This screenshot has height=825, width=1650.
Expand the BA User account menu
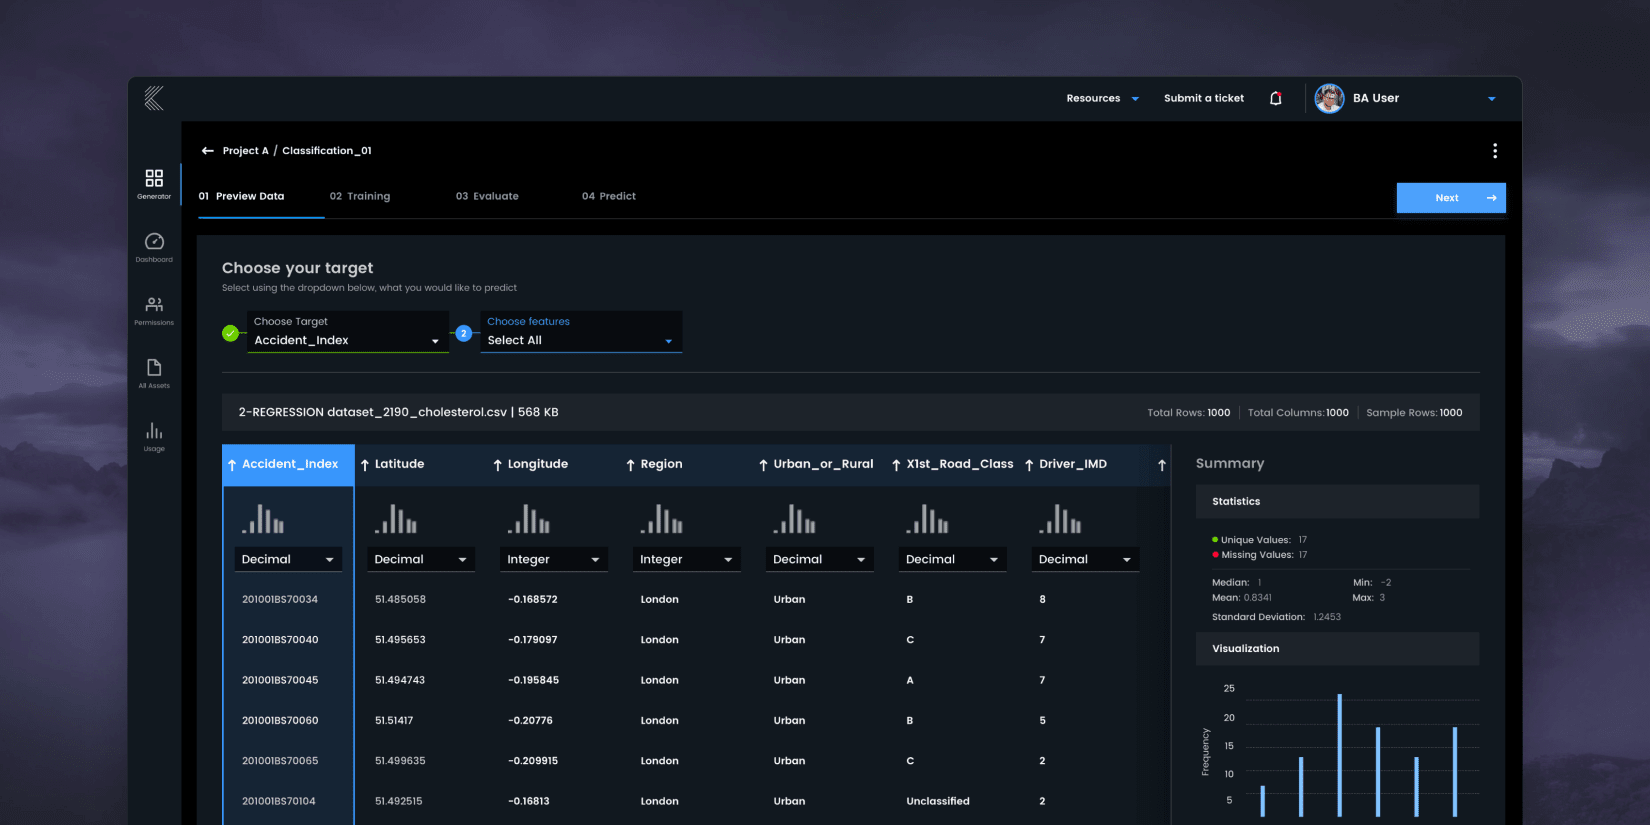[x=1492, y=99]
